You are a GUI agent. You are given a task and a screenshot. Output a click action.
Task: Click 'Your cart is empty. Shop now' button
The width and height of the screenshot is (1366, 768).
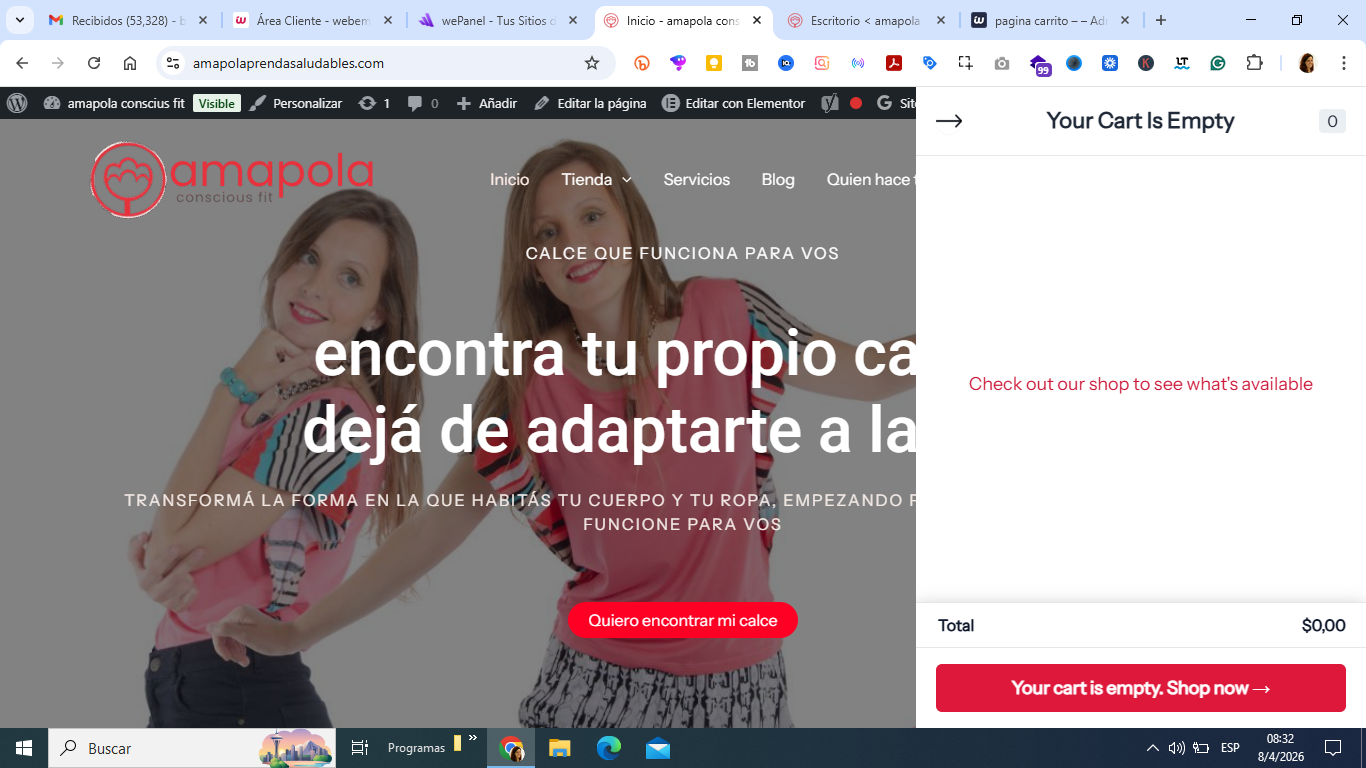(1140, 688)
